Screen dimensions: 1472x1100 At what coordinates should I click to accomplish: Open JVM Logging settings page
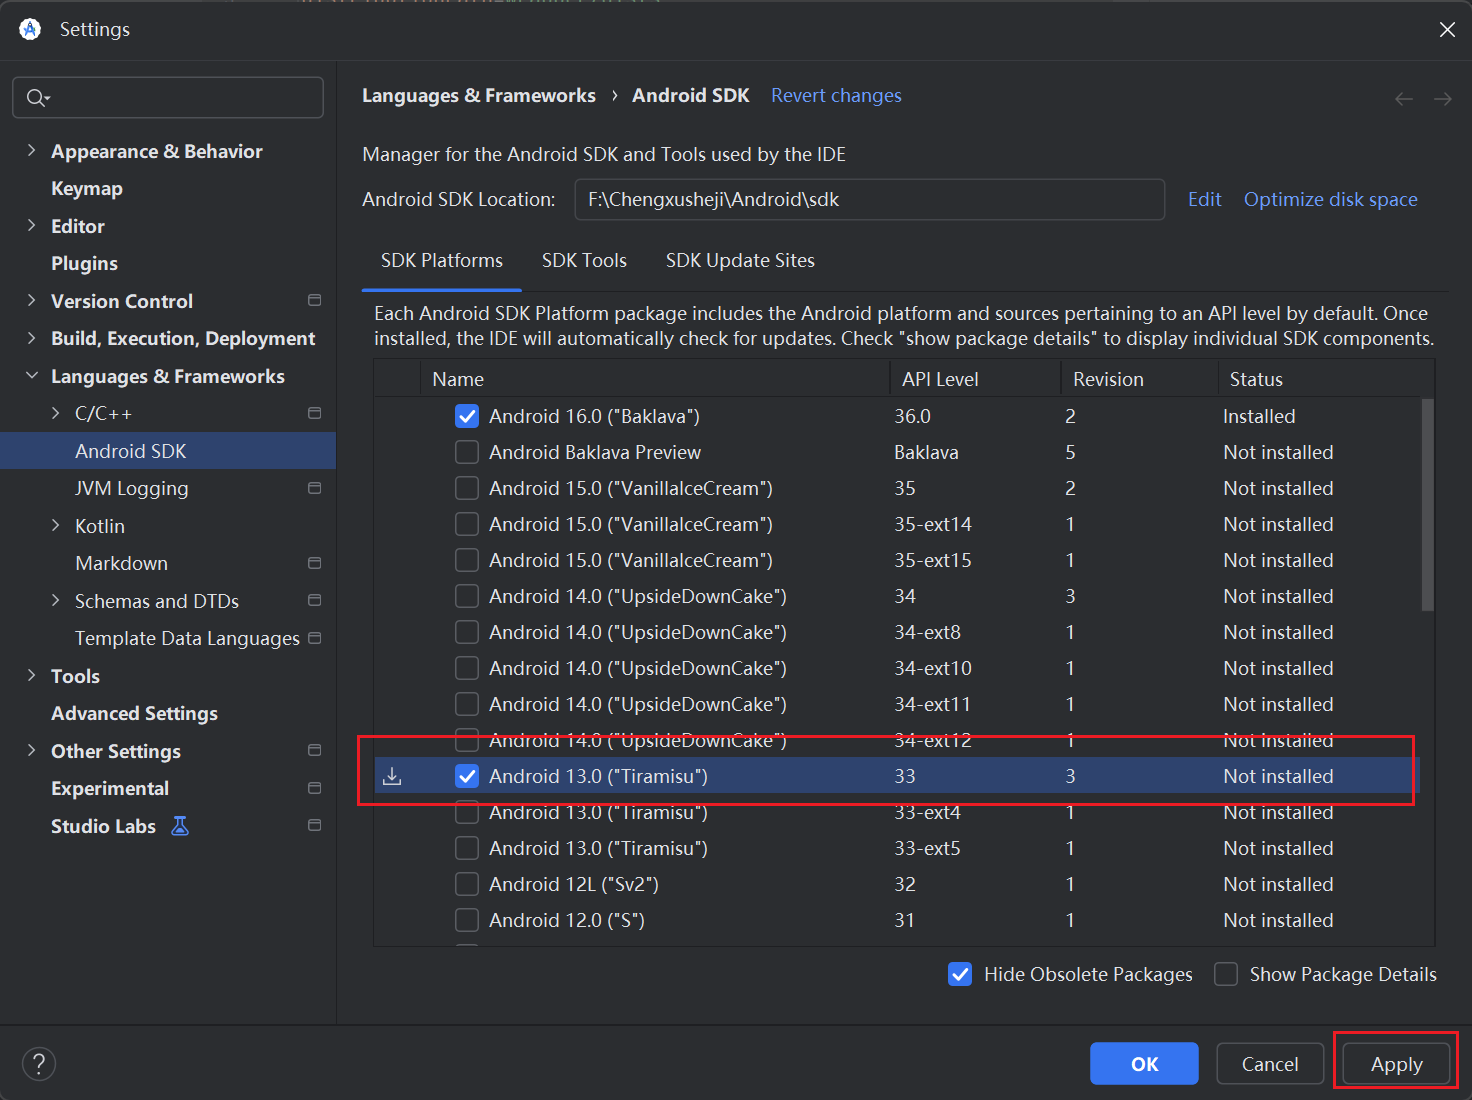pyautogui.click(x=131, y=488)
